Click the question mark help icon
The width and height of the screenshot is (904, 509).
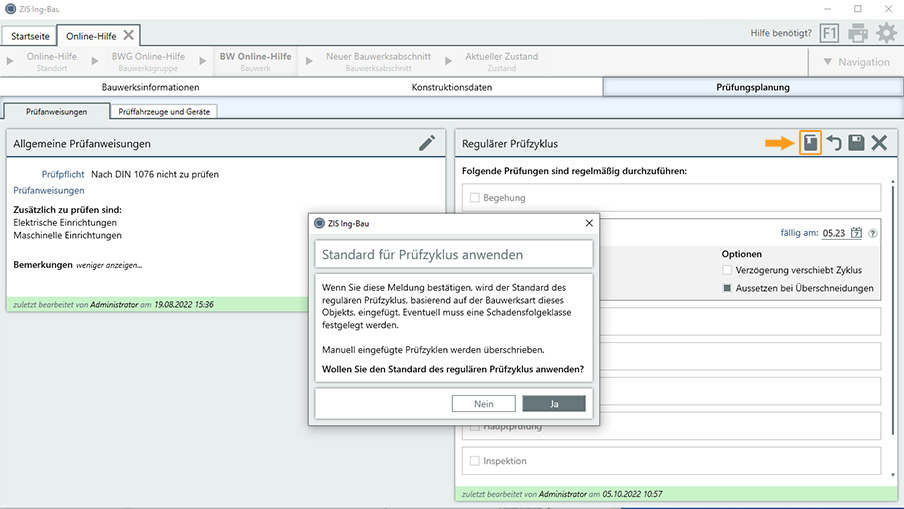873,234
